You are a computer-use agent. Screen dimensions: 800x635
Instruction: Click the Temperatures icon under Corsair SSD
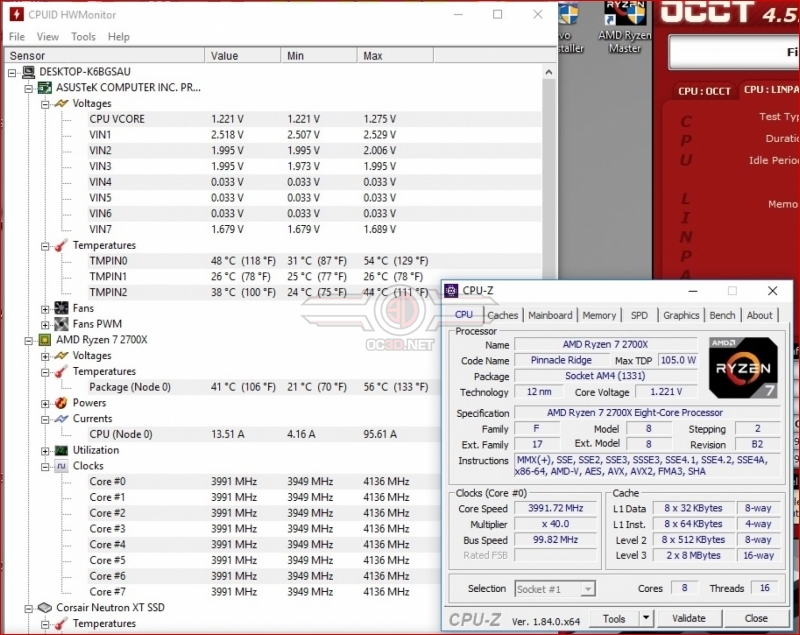tap(62, 623)
